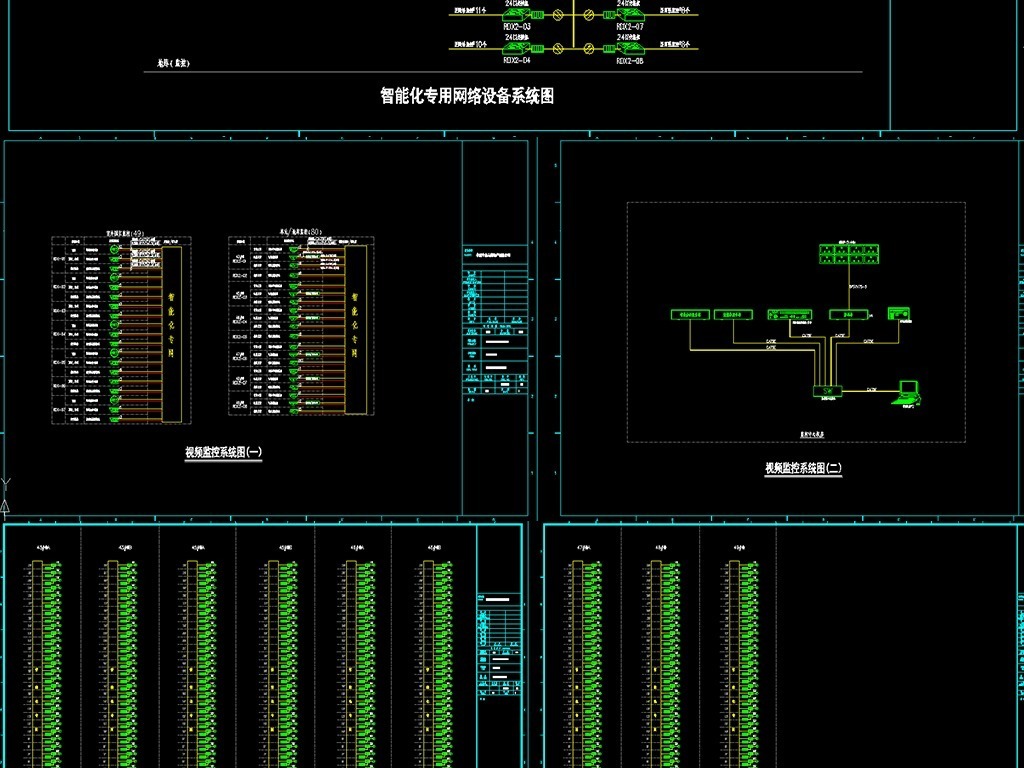Select the RDX2-08 switch symbol
The width and height of the screenshot is (1024, 768).
point(629,46)
